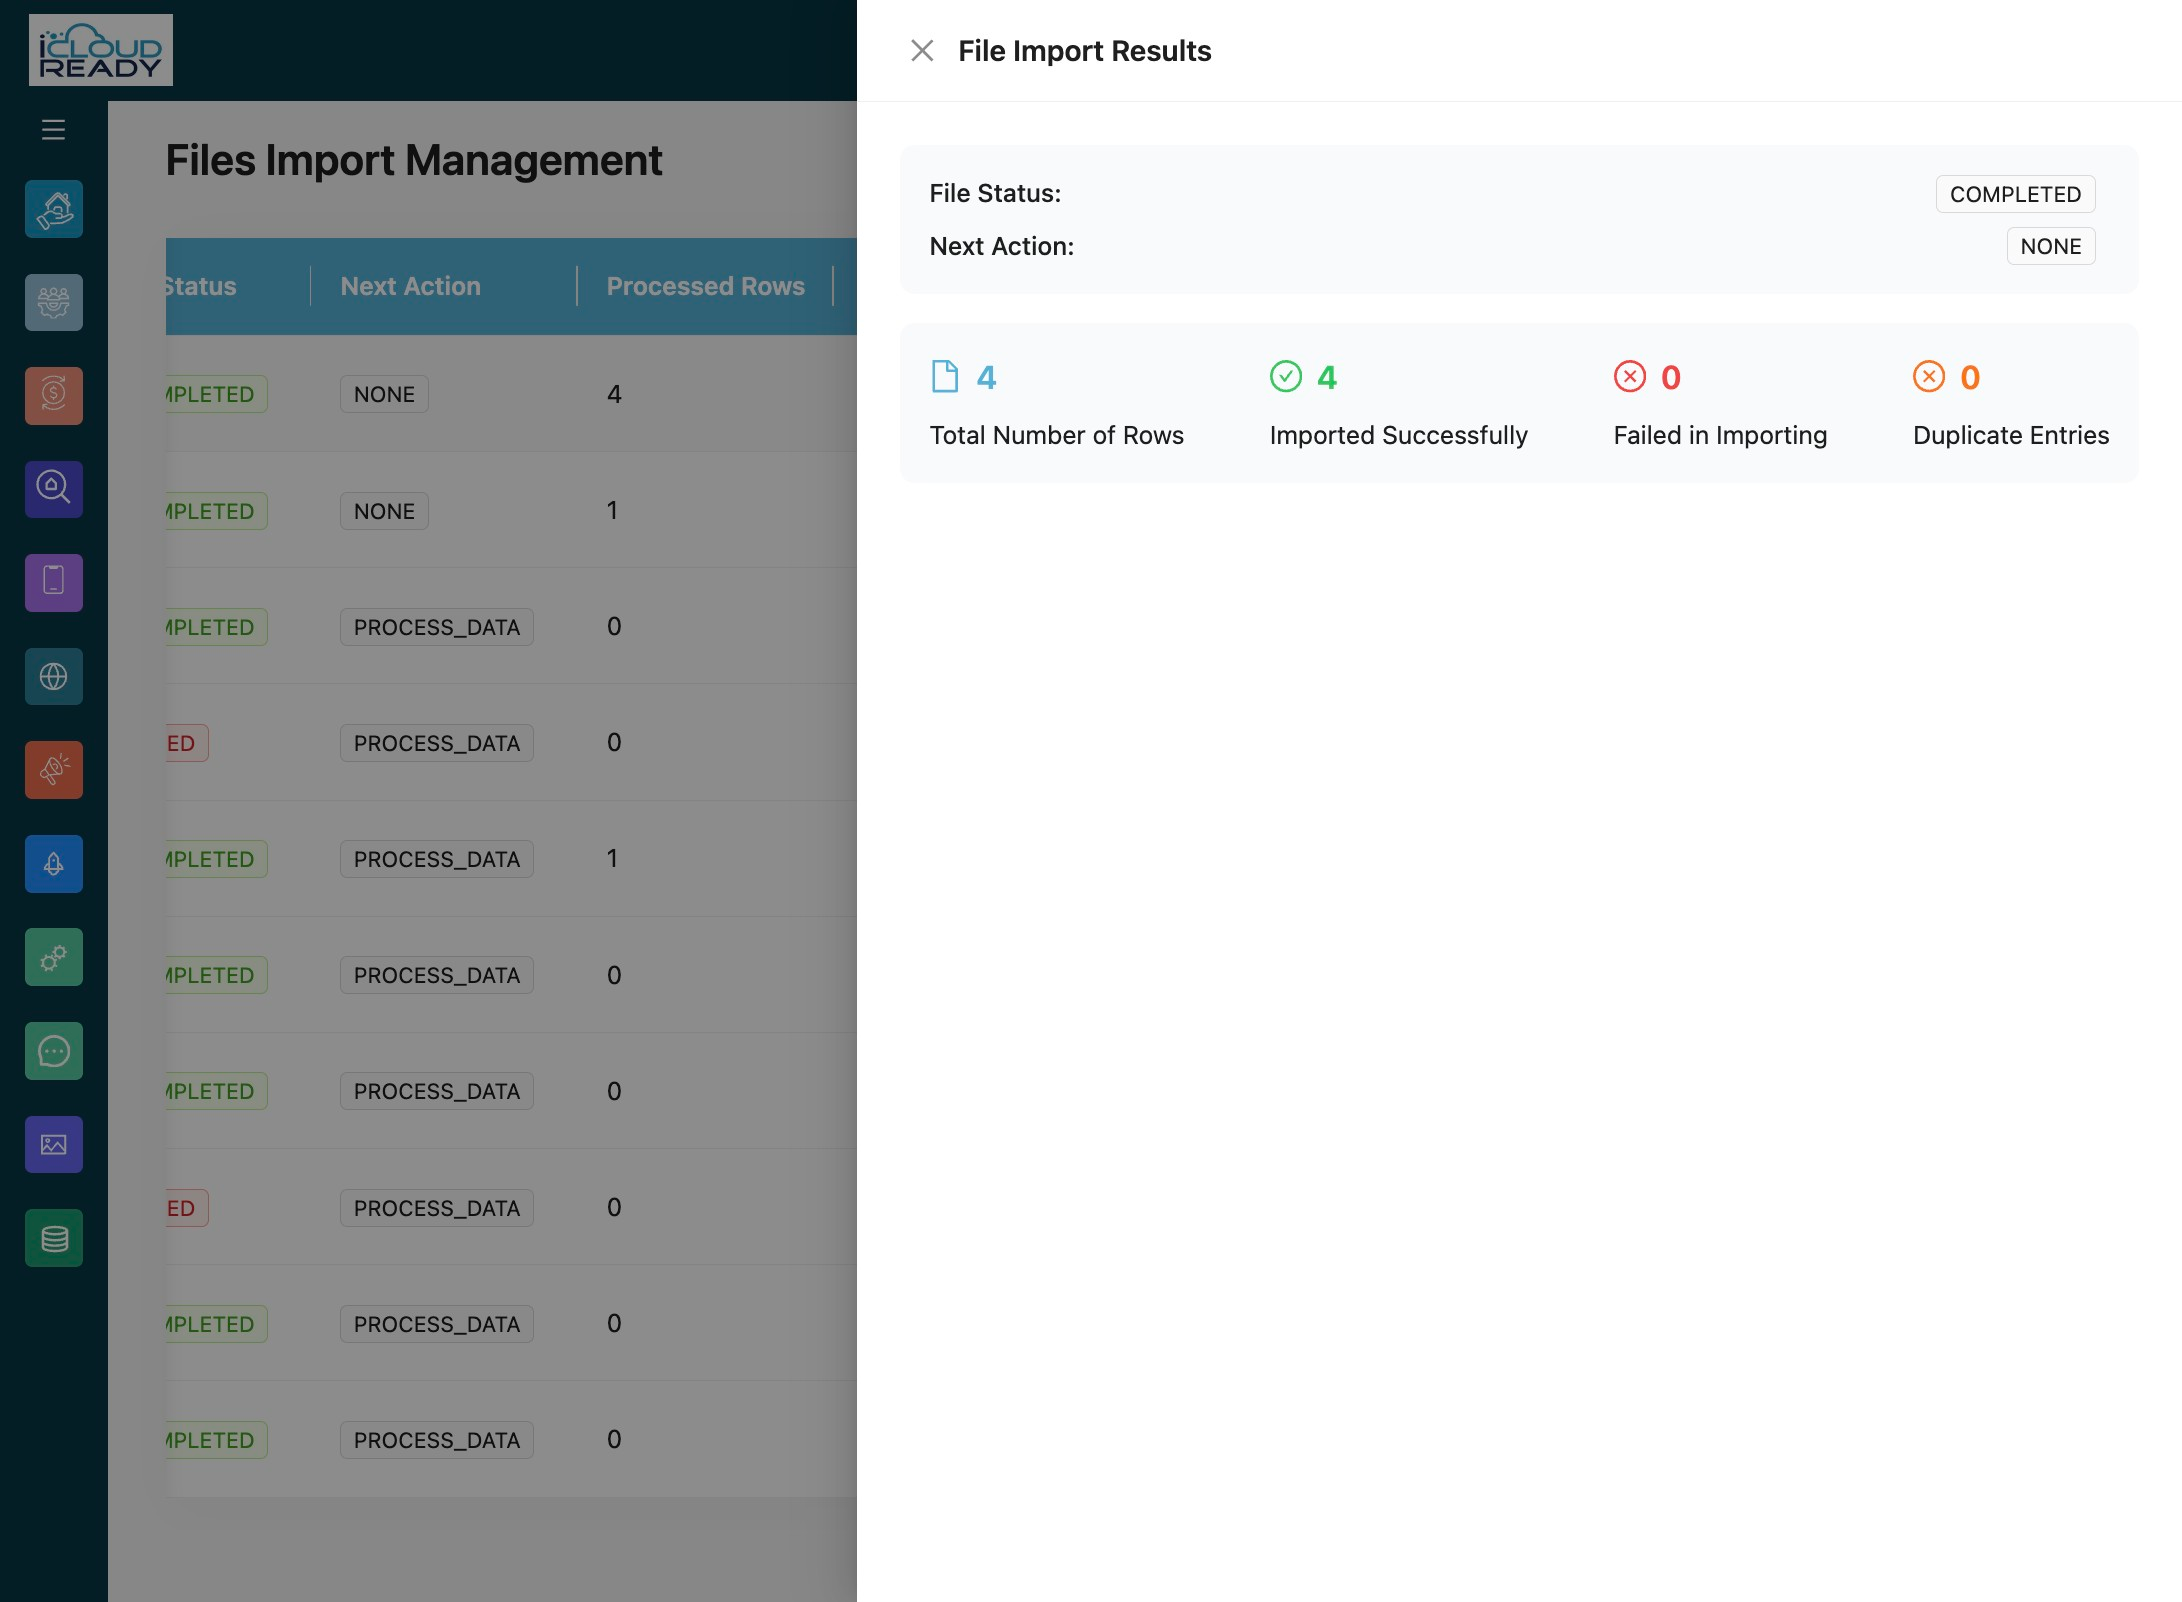
Task: Click the 'Duplicate Entries' label
Action: [x=2010, y=435]
